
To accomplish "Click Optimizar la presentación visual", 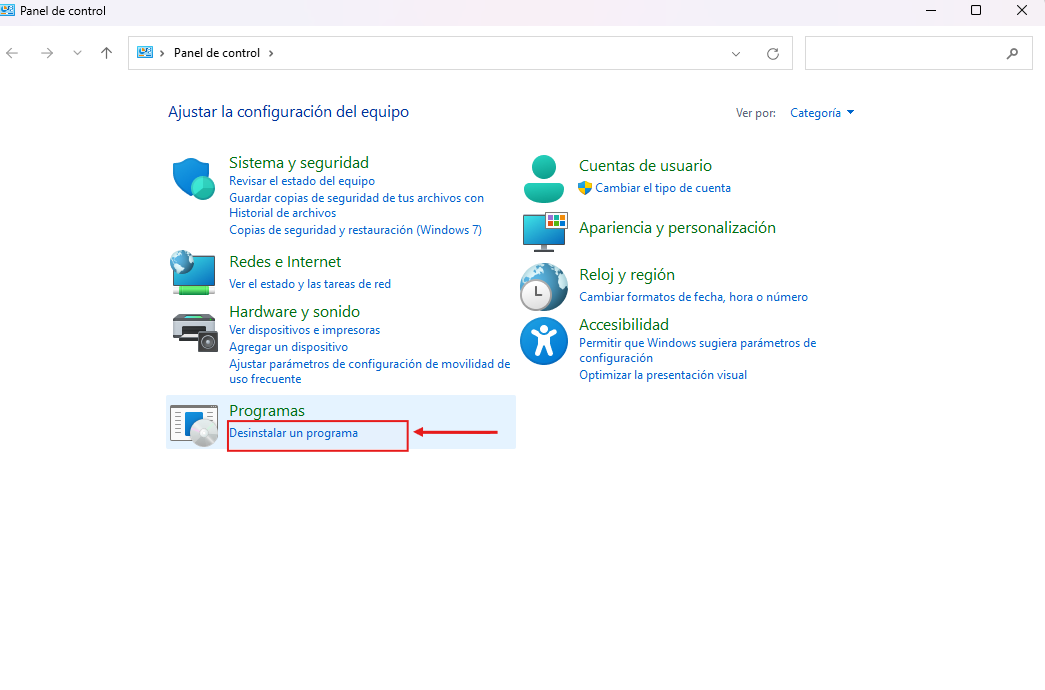I will coord(663,375).
